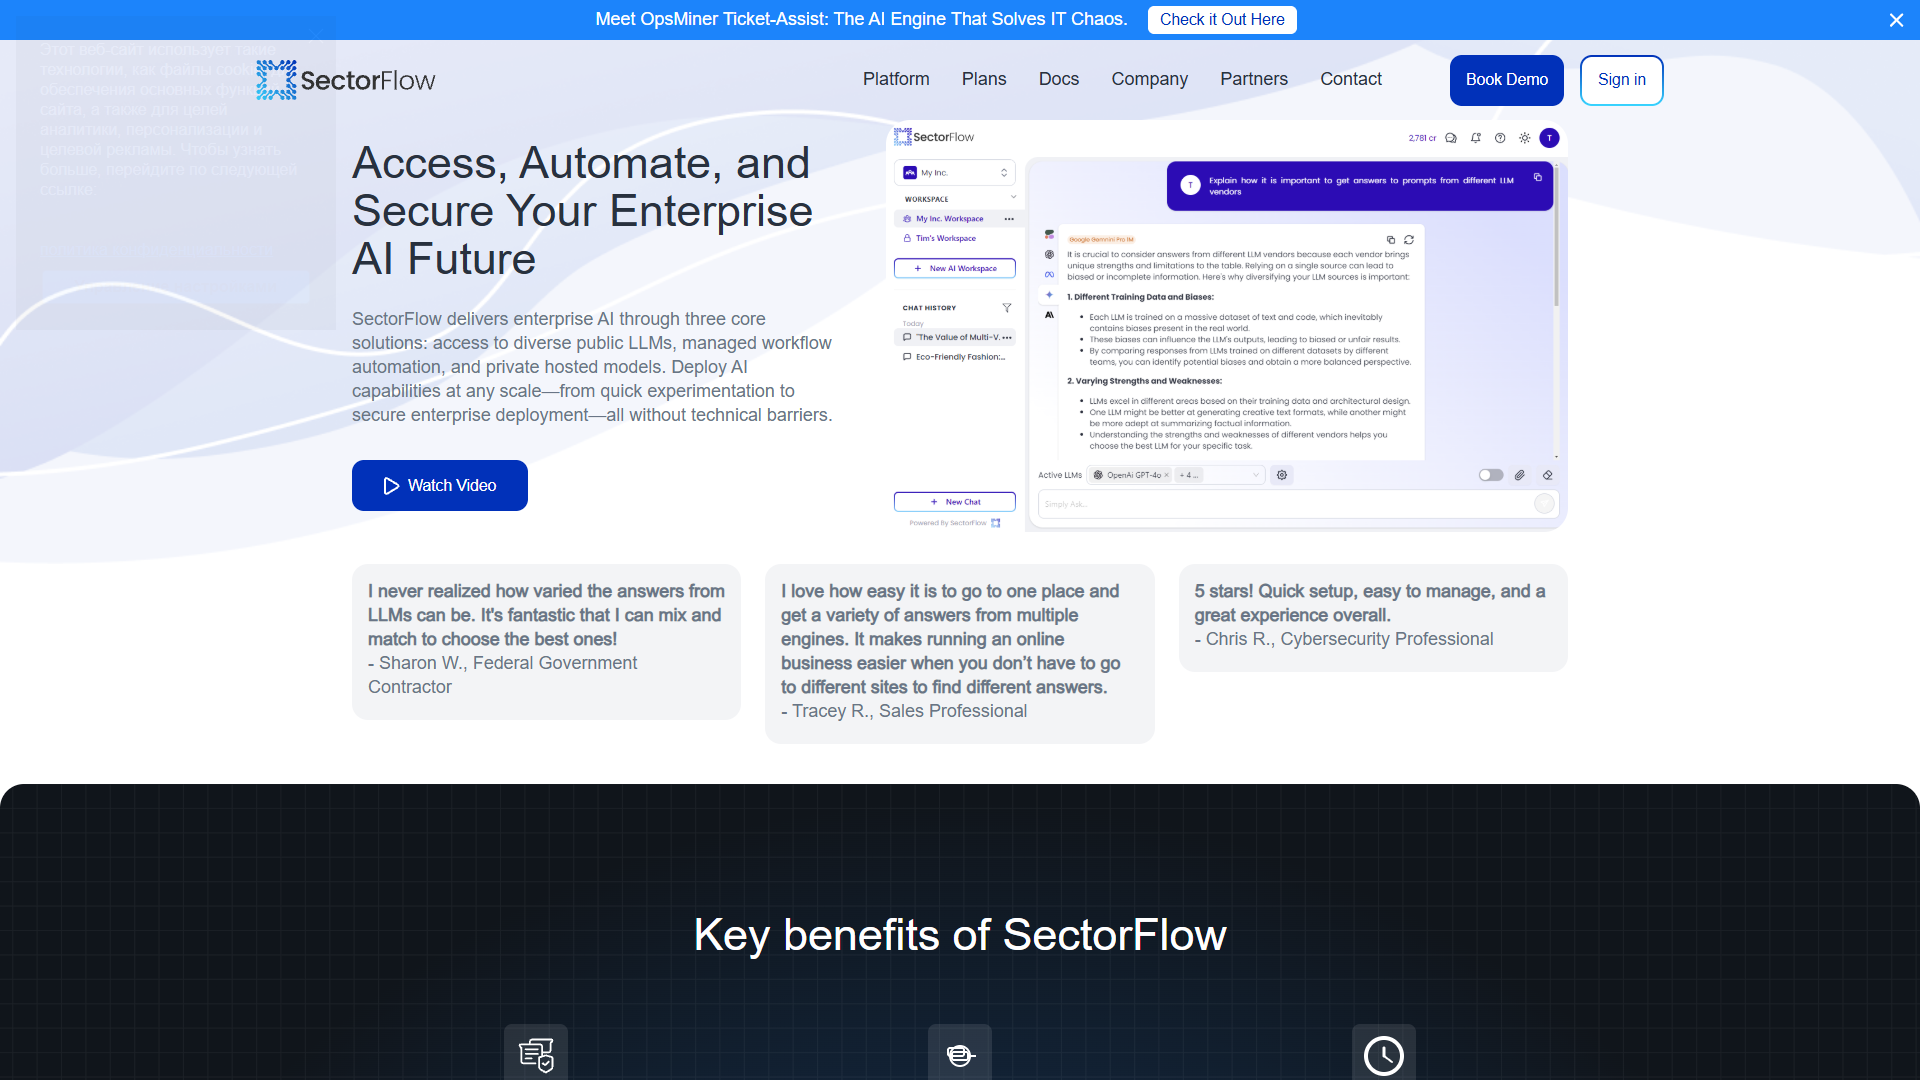This screenshot has width=1920, height=1080.
Task: Start a New Chat in app preview
Action: [x=955, y=502]
